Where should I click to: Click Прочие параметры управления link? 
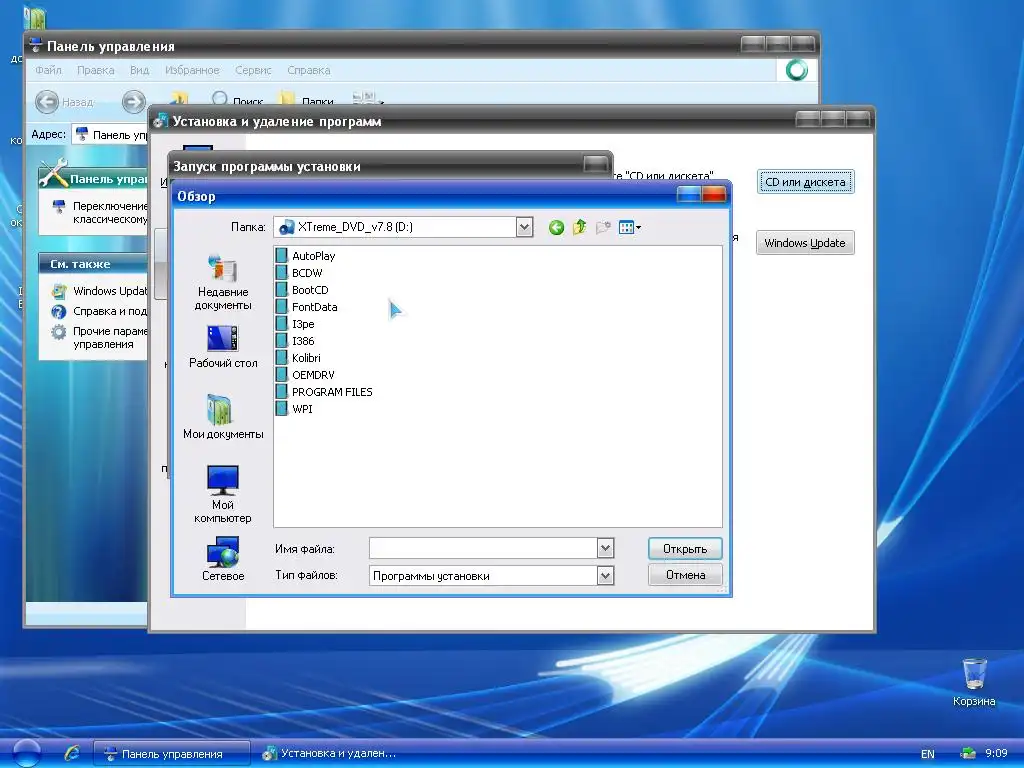(x=99, y=338)
